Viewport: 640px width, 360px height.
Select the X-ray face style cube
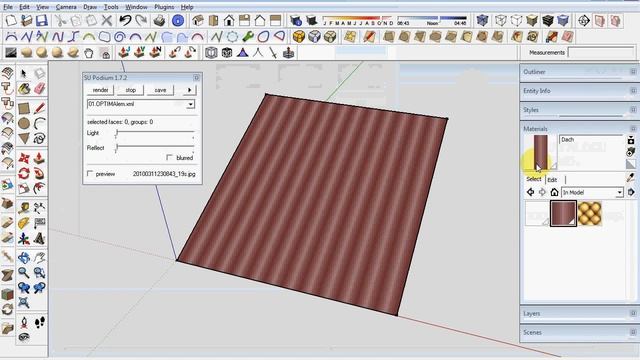coord(482,20)
